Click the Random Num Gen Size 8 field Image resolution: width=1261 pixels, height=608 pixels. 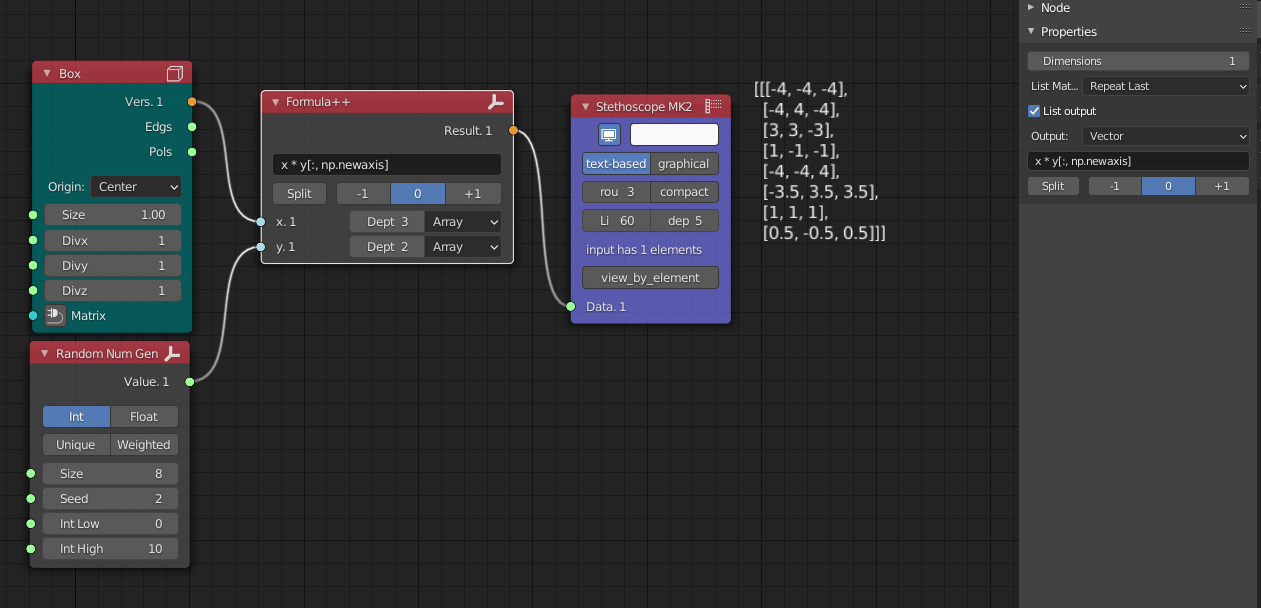tap(111, 474)
